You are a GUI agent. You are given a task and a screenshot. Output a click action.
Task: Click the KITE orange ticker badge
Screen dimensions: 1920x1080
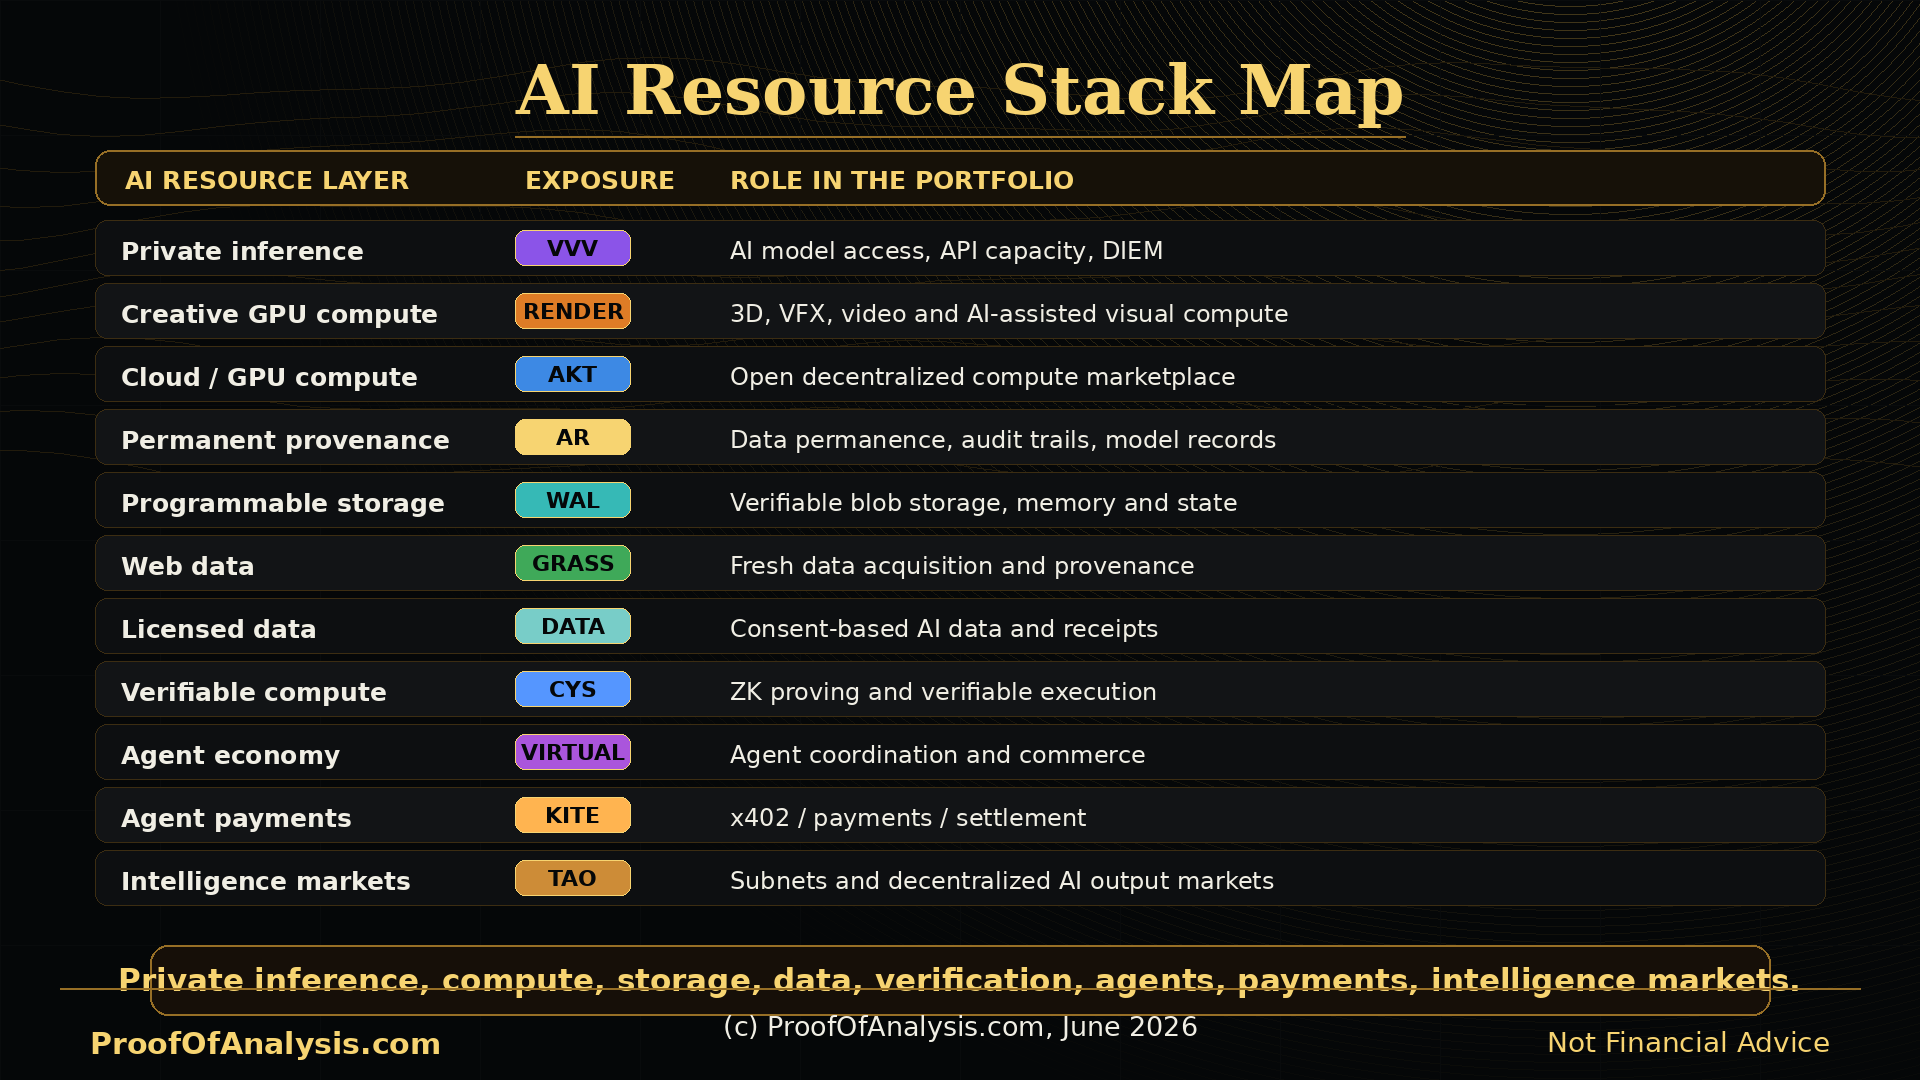click(572, 815)
